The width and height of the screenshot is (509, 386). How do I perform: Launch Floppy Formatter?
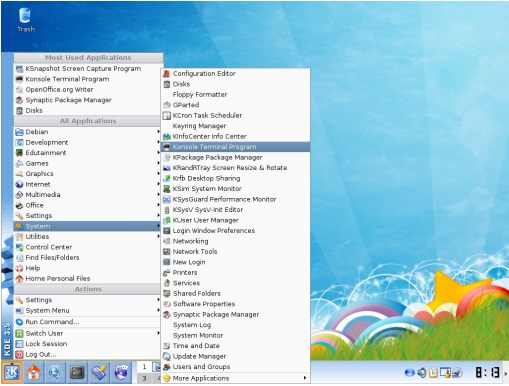[235, 95]
